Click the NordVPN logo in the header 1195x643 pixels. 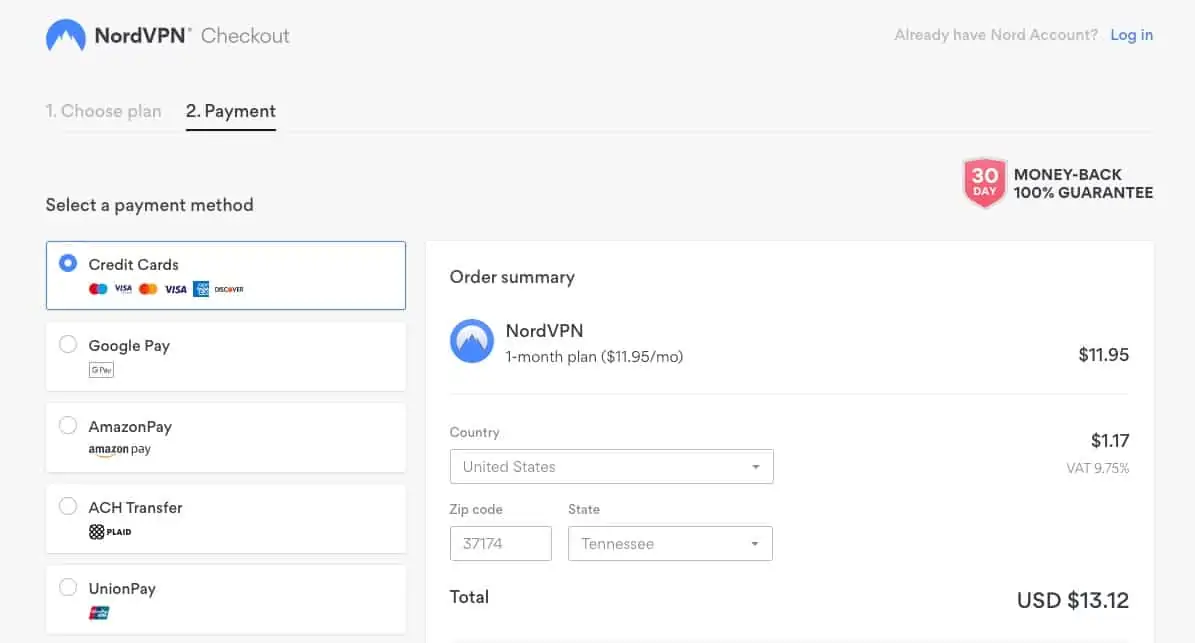click(x=66, y=36)
